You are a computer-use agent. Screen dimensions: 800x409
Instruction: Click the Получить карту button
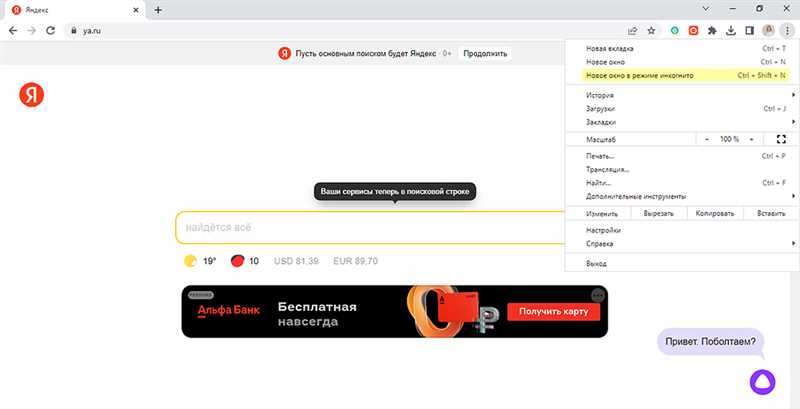(x=554, y=312)
